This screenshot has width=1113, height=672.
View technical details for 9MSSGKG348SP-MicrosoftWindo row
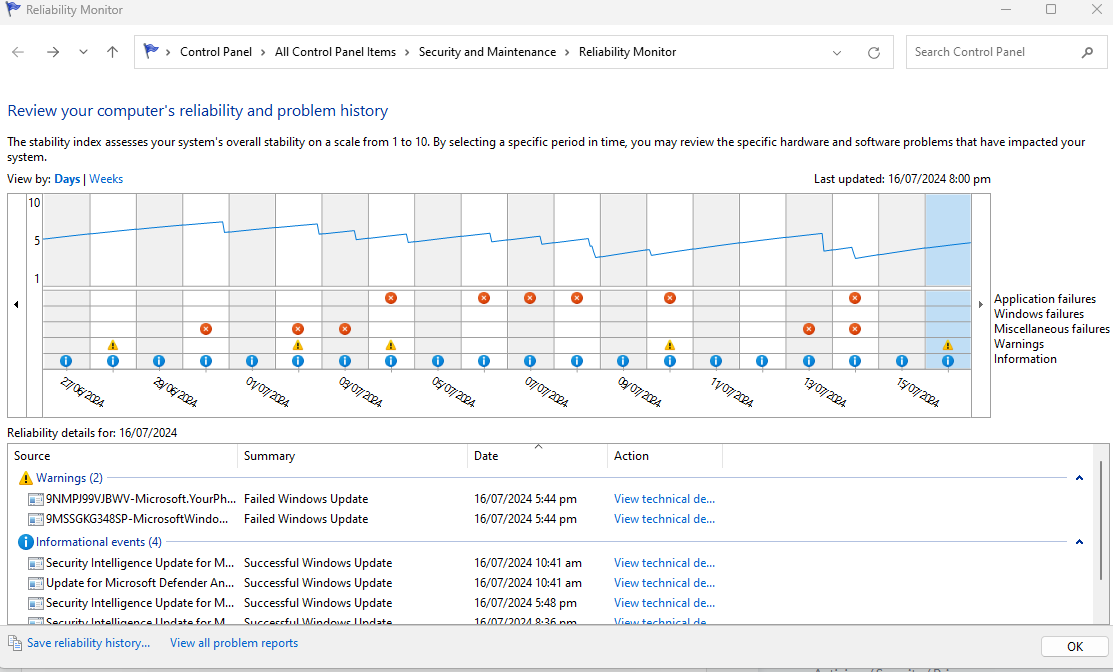point(664,519)
